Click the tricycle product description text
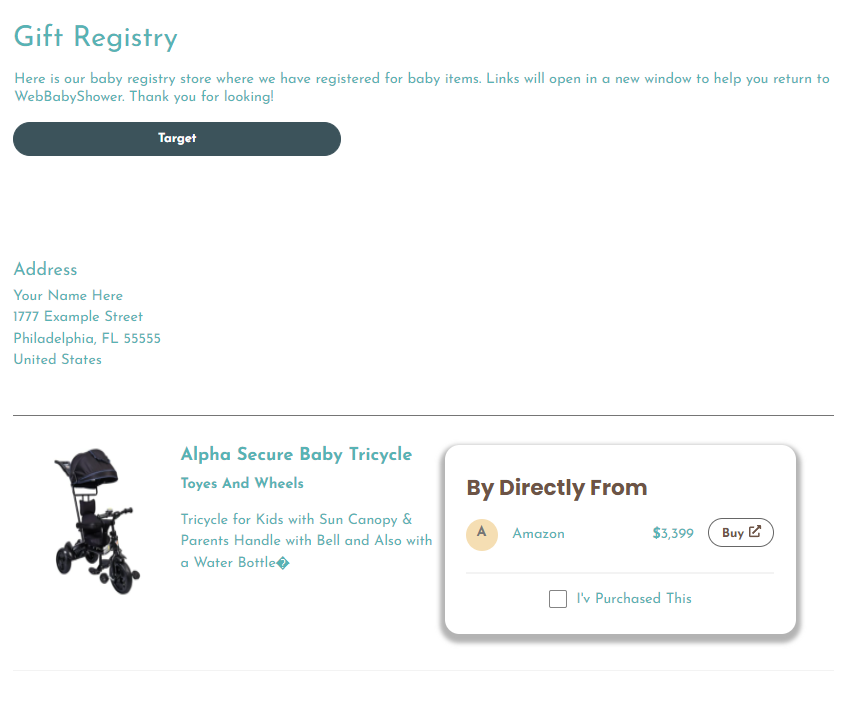The image size is (852, 708). click(306, 541)
